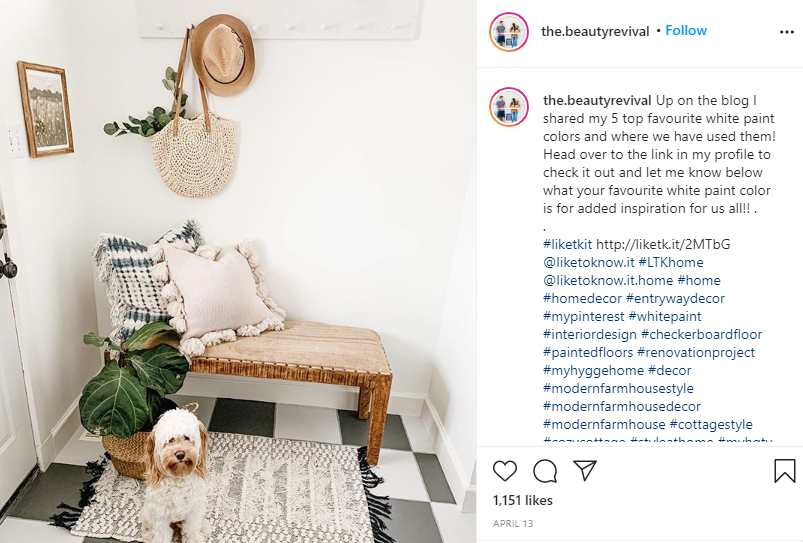Open the APRIL 13 post date link

pos(513,524)
